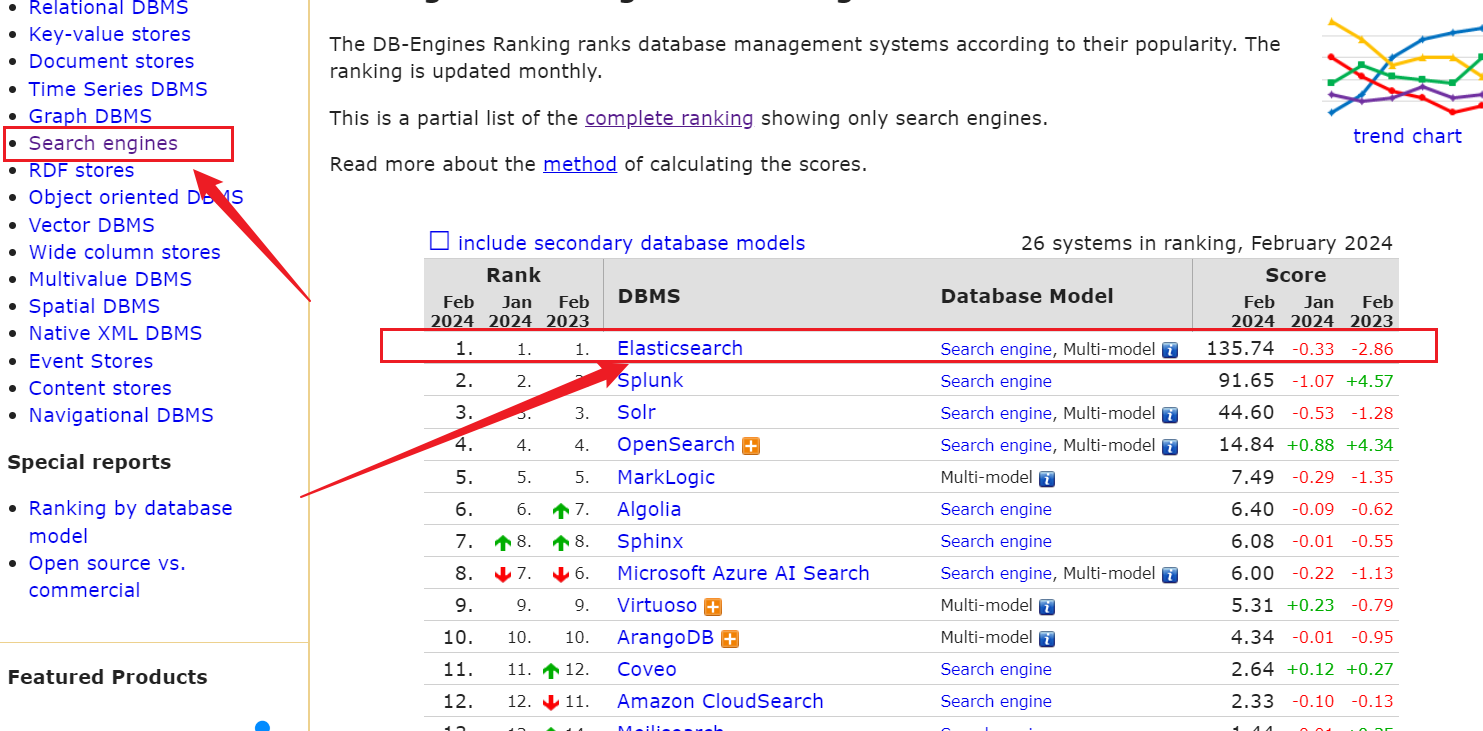Select the Search engines category

[x=103, y=143]
